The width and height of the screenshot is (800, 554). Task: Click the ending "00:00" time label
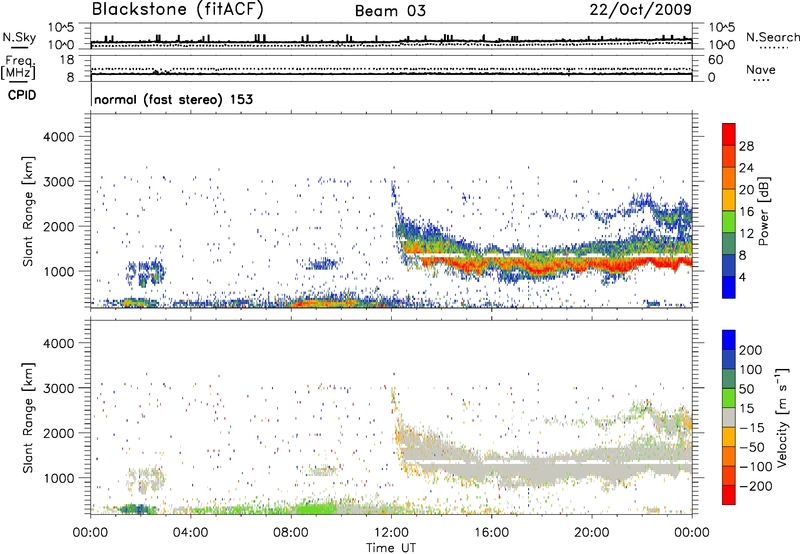(x=692, y=533)
